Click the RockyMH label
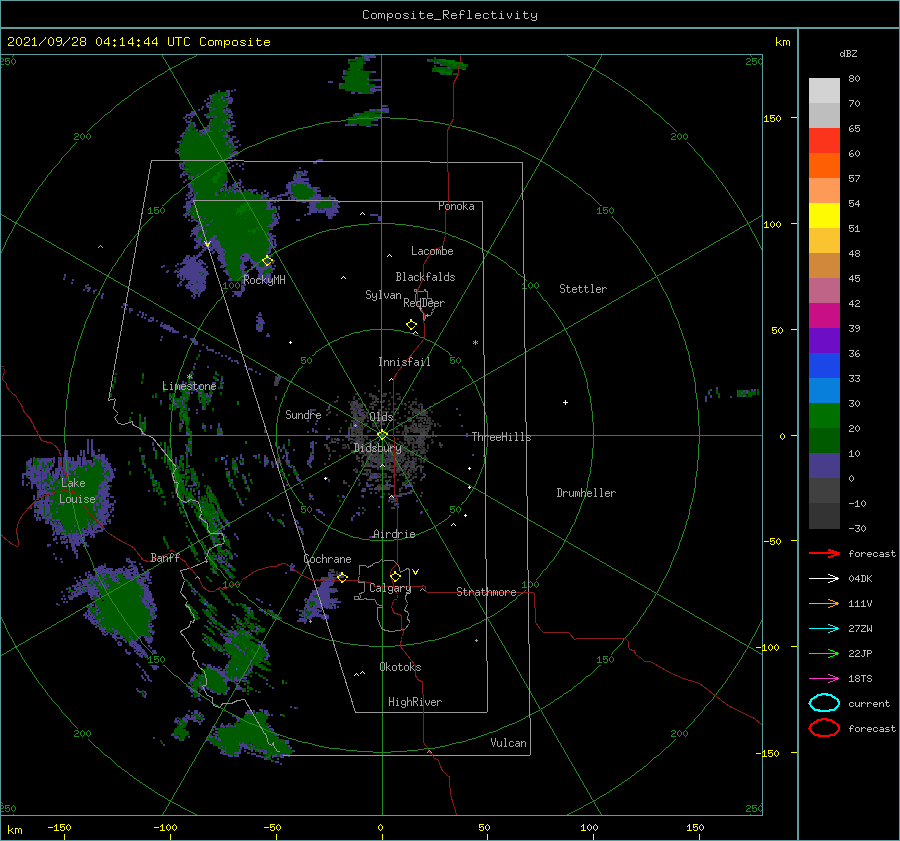 (x=264, y=280)
